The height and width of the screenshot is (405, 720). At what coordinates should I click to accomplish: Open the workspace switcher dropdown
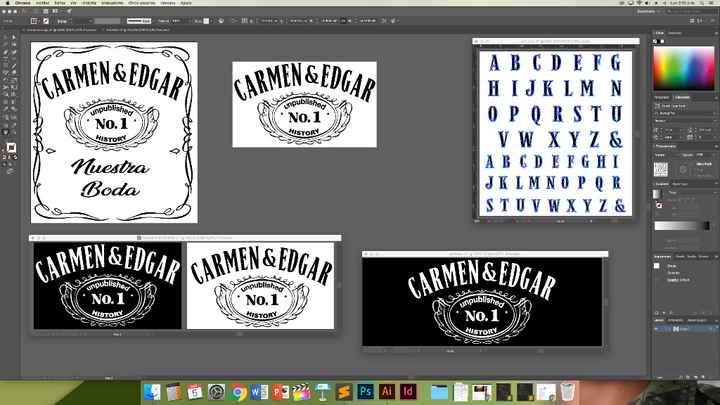(647, 11)
